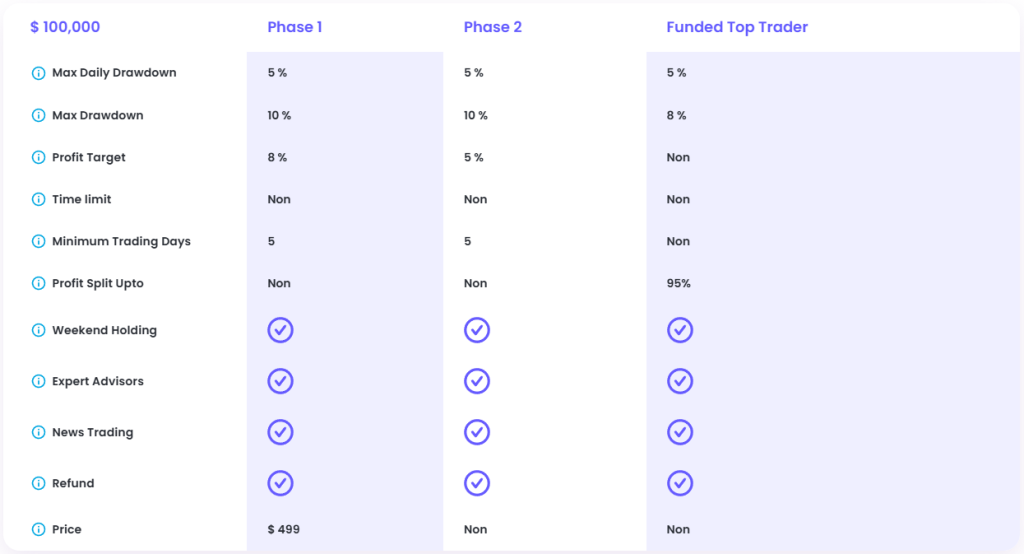Image resolution: width=1024 pixels, height=554 pixels.
Task: Click News Trading checkmark under Funded Top Trader
Action: (680, 432)
